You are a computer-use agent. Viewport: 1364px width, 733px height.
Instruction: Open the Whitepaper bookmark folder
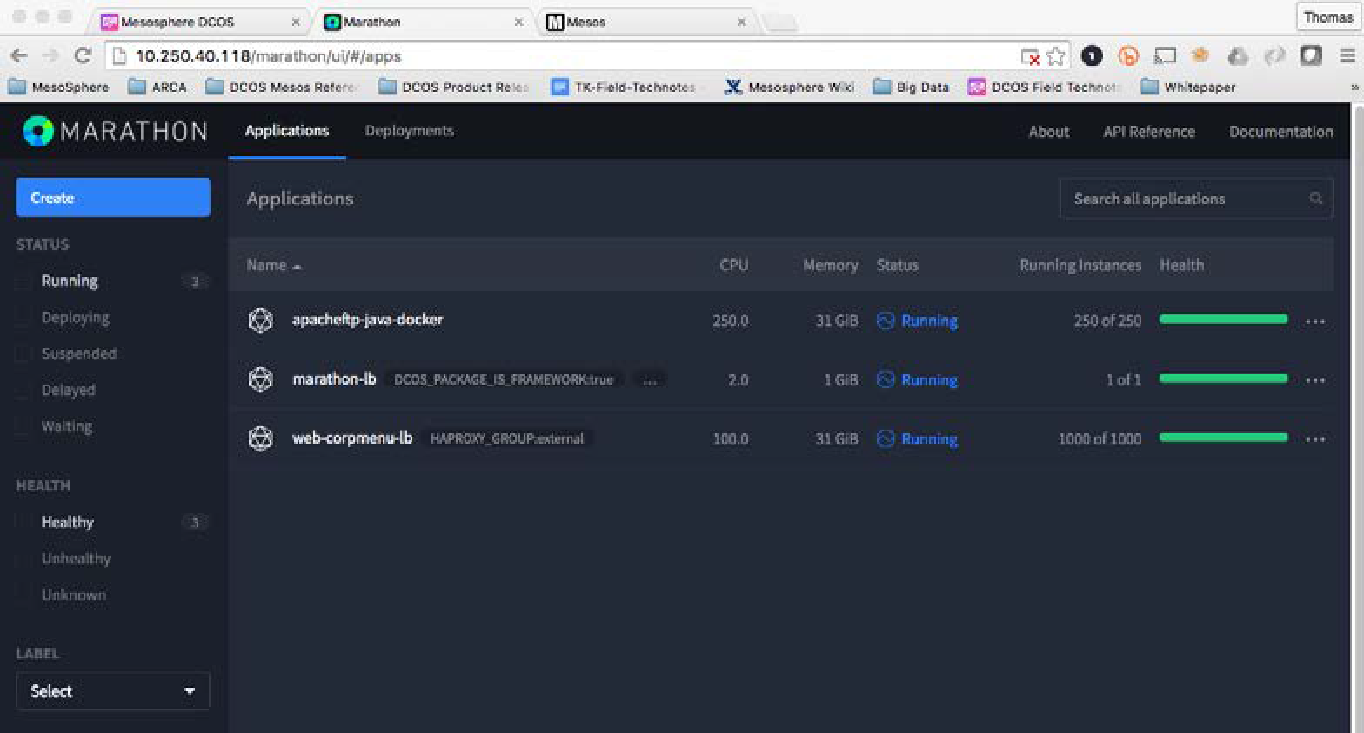pos(1188,87)
